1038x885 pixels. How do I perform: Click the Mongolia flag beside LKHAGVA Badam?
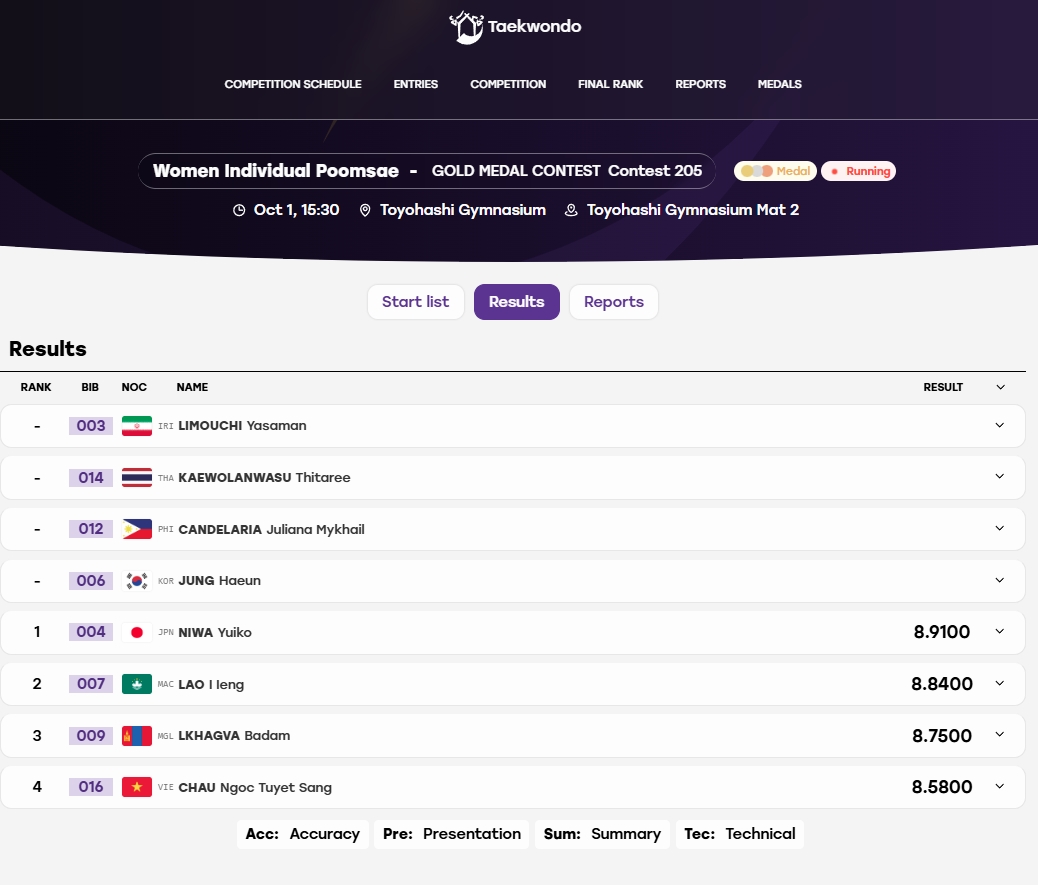click(x=137, y=735)
